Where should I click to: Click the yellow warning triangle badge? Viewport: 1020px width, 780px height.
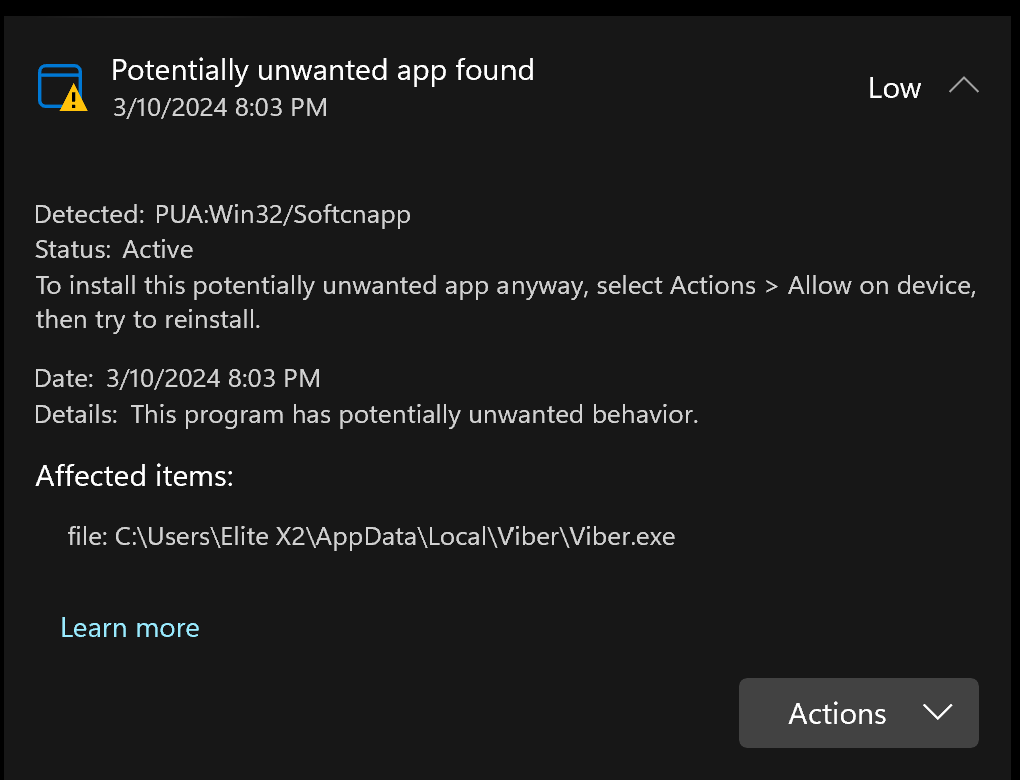(x=74, y=98)
